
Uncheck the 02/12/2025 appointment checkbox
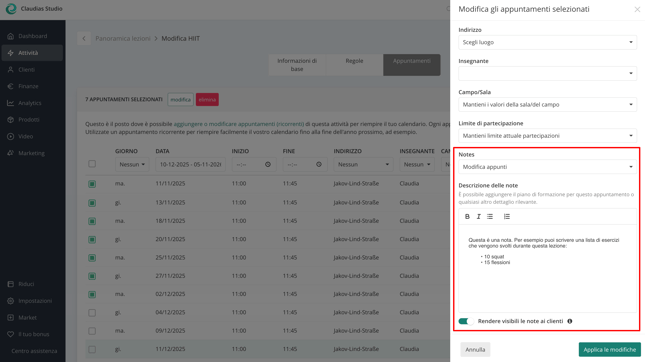(x=92, y=295)
